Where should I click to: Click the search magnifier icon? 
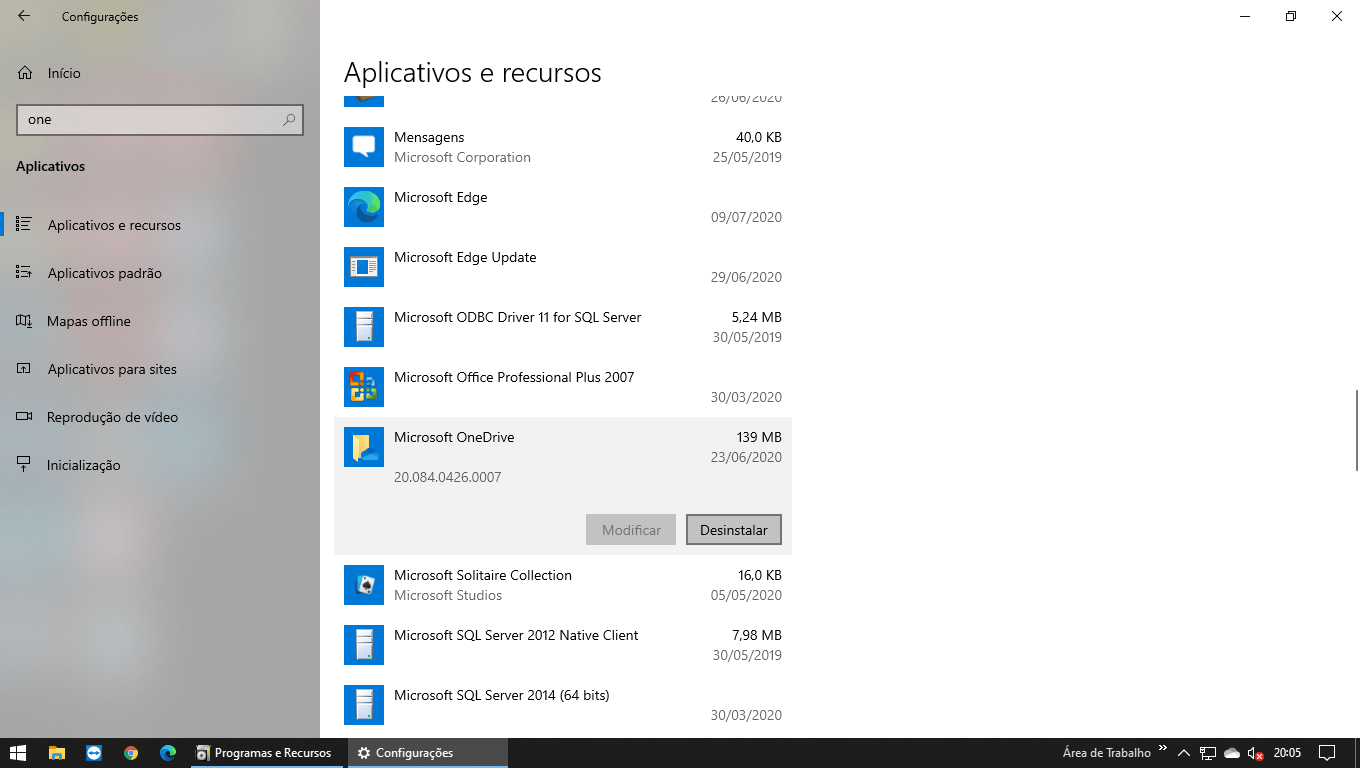click(x=289, y=119)
